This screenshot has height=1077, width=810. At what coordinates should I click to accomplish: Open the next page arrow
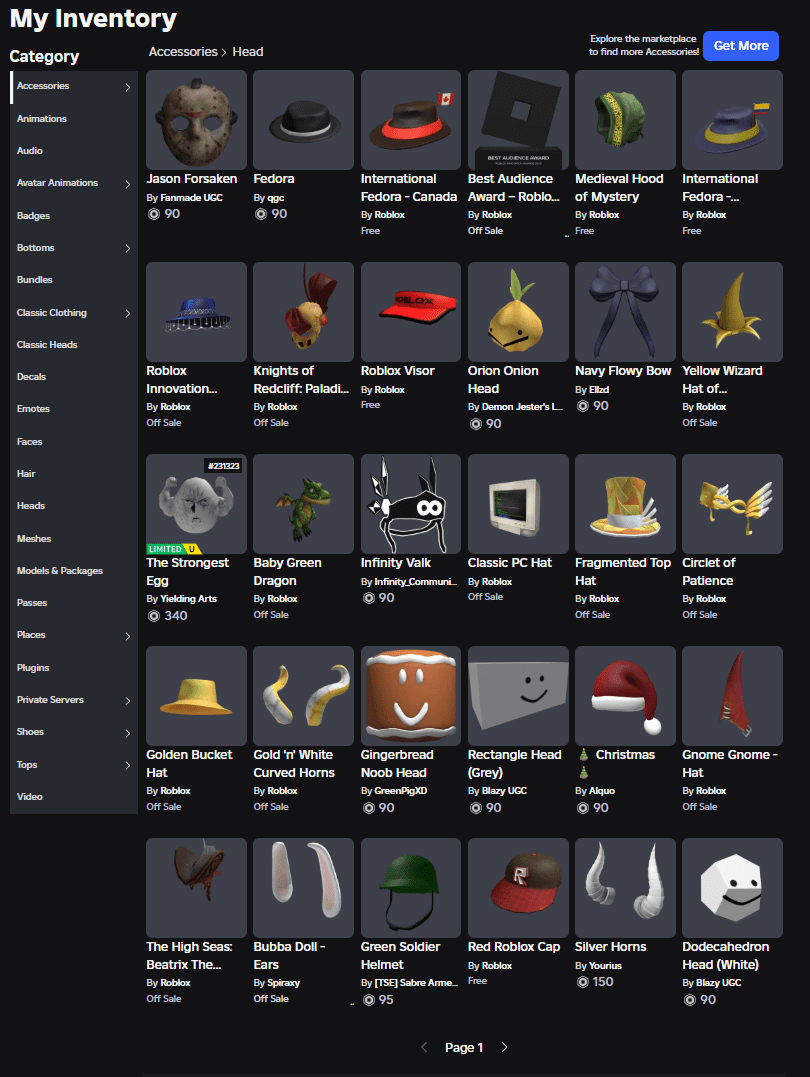(x=504, y=1047)
